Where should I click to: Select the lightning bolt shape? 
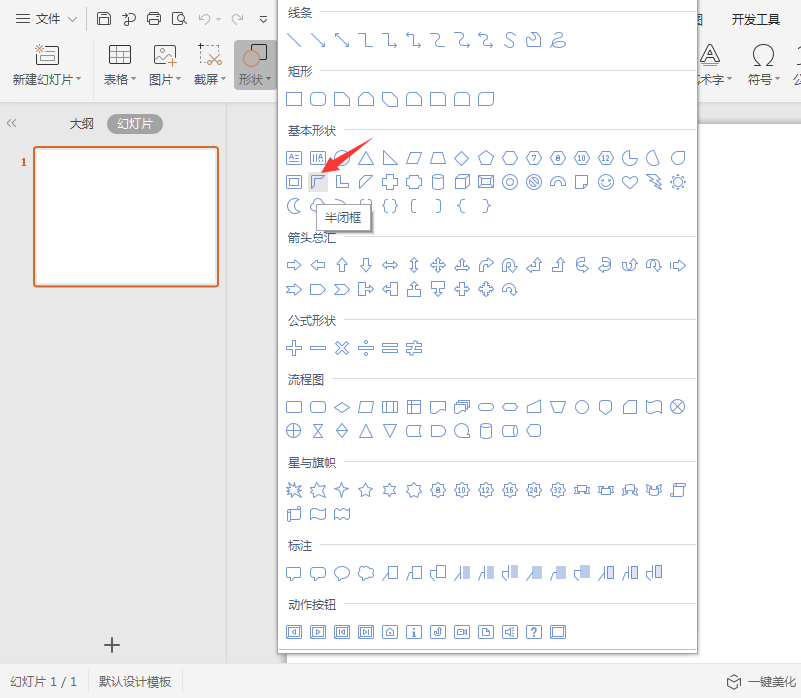pyautogui.click(x=654, y=182)
